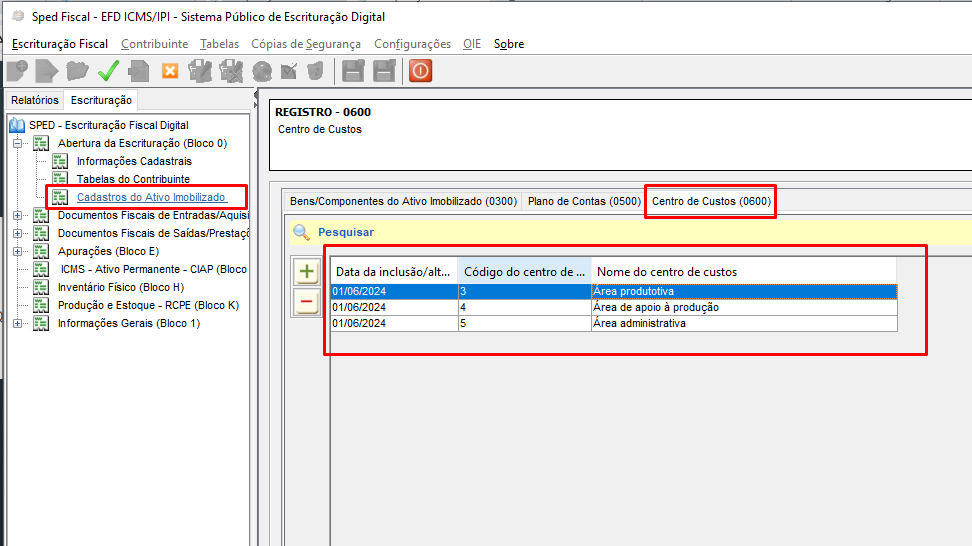
Task: Switch to the Relatórios tab
Action: [35, 100]
